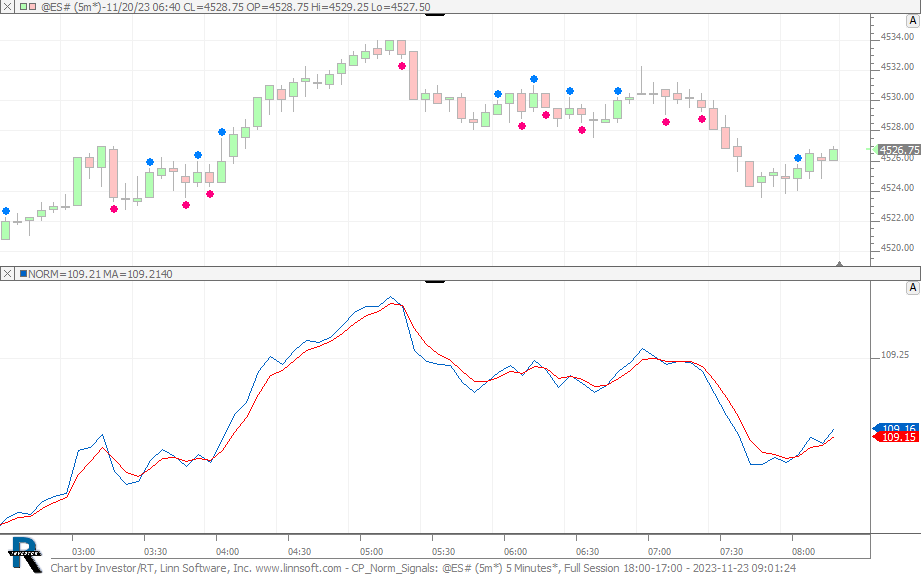This screenshot has height=575, width=921.
Task: Click the 03:00 time axis label
Action: pyautogui.click(x=83, y=552)
